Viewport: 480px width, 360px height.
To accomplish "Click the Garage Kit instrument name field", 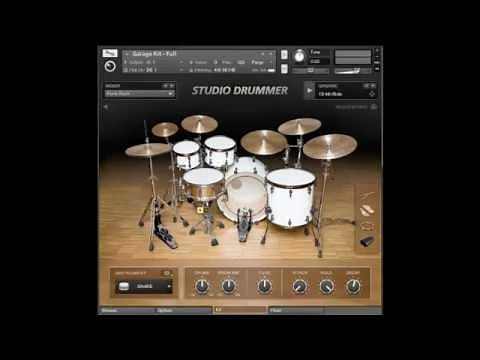I will point(193,54).
